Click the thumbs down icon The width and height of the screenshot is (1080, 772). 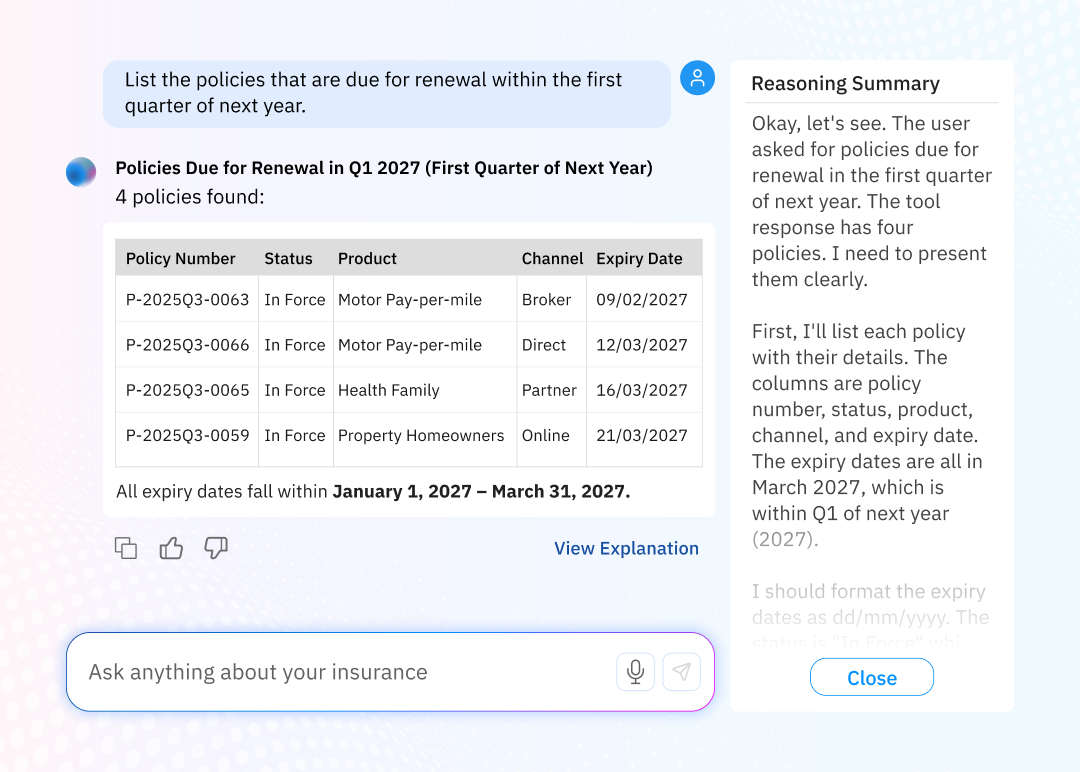click(216, 548)
